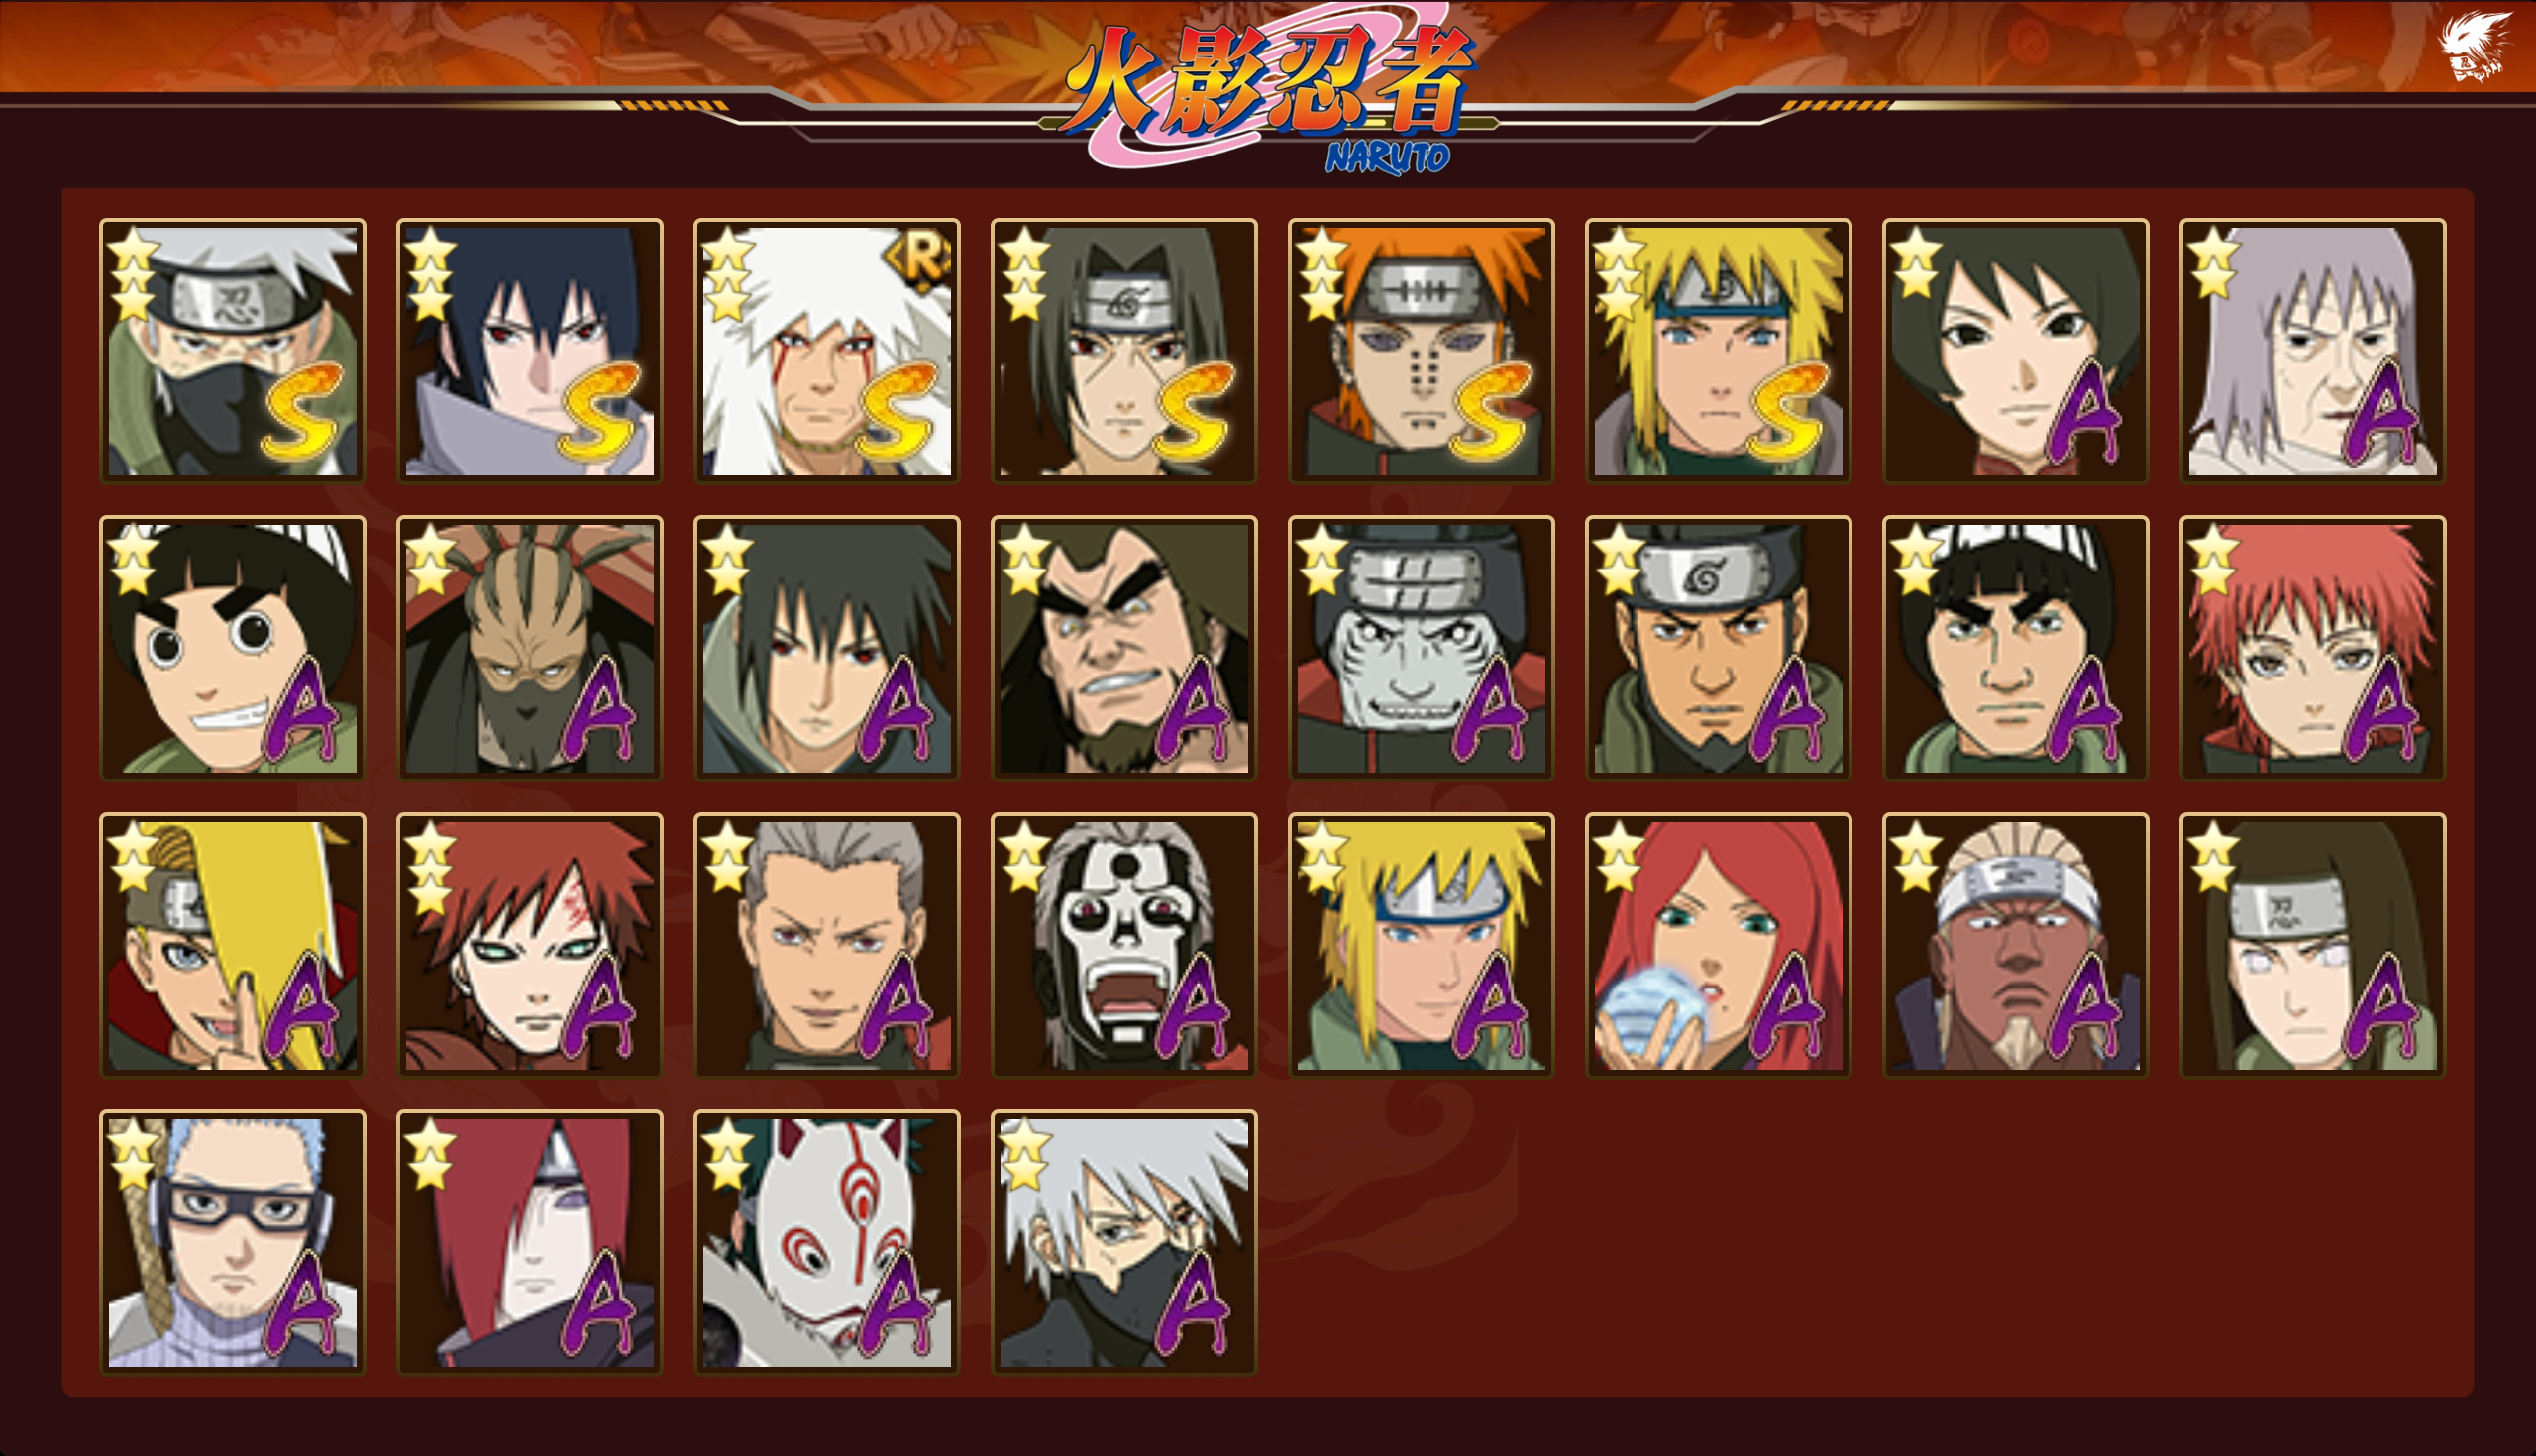This screenshot has width=2536, height=1456.
Task: Pick the long-haired Neji card
Action: [x=2313, y=945]
